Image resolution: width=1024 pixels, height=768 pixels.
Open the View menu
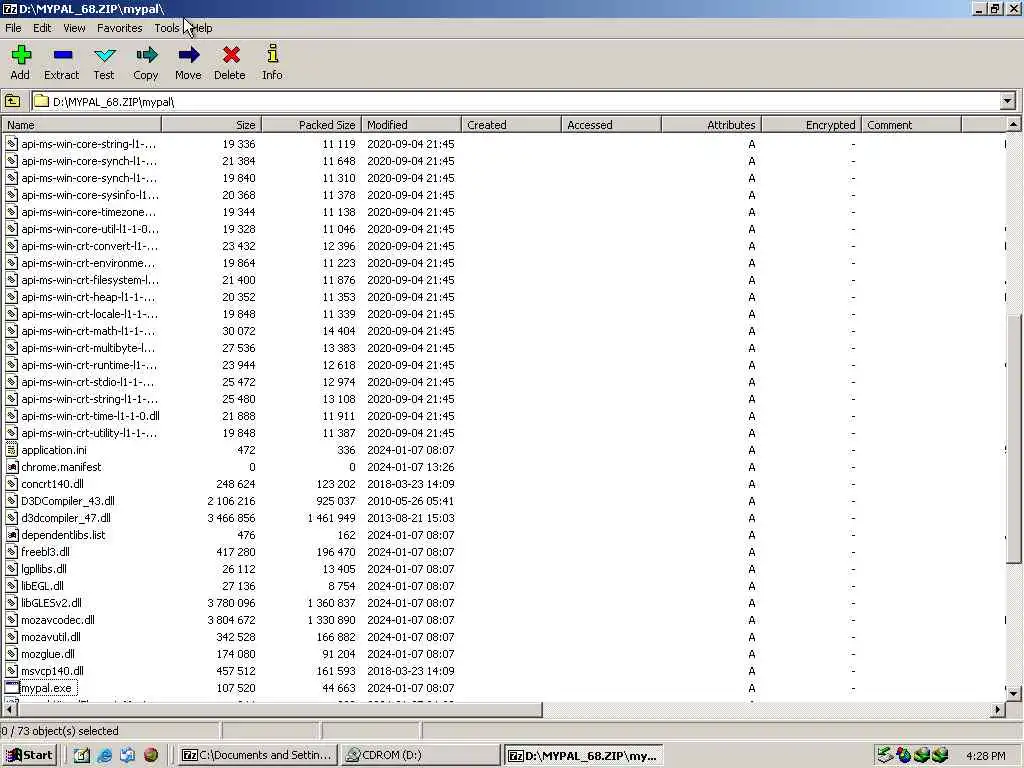tap(74, 28)
